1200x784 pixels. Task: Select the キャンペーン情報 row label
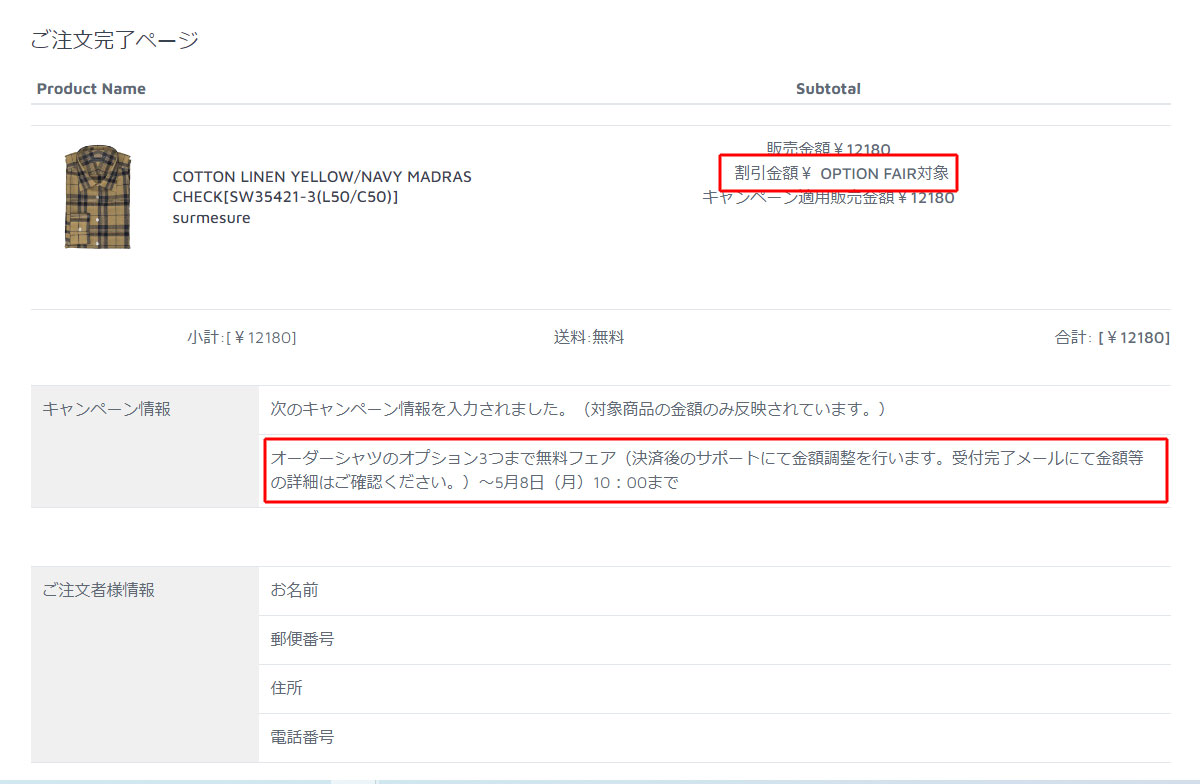[x=106, y=409]
